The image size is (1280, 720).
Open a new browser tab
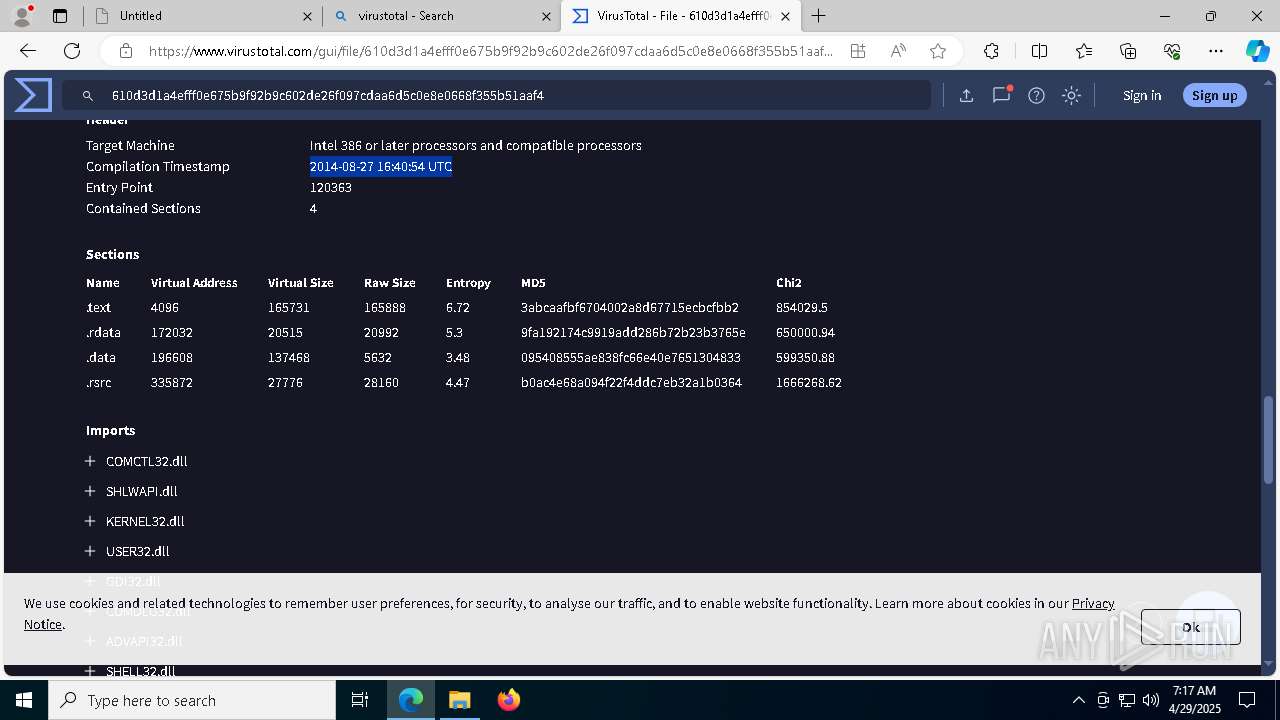[x=818, y=16]
